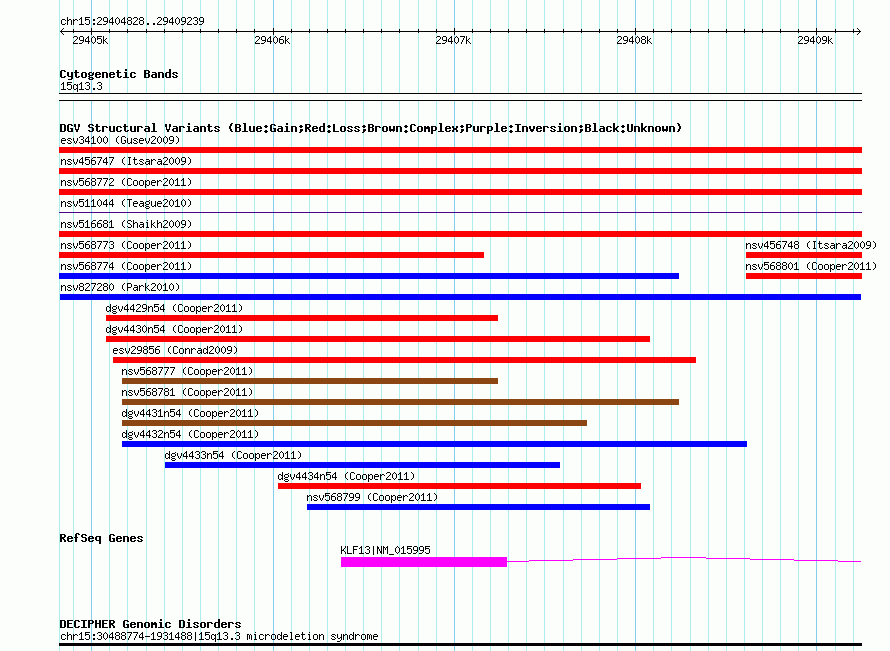Select the dgv4434n54 (Cooper2011) label
Screen dimensions: 890x651
tap(346, 476)
